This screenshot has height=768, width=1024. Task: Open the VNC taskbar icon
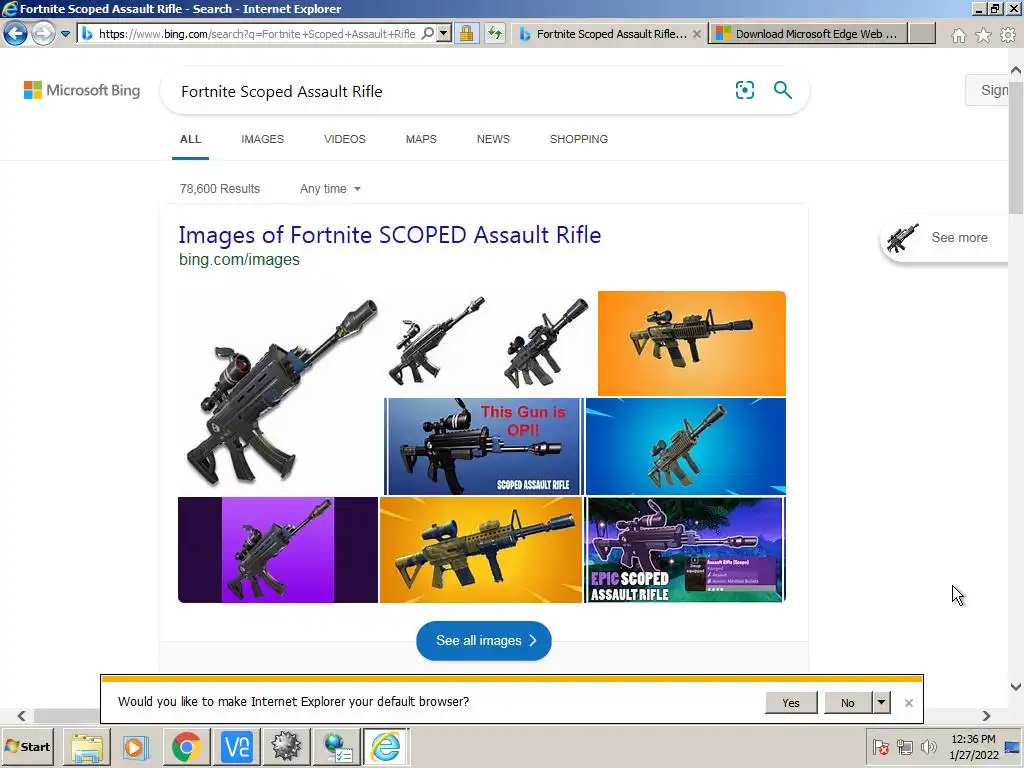tap(236, 746)
